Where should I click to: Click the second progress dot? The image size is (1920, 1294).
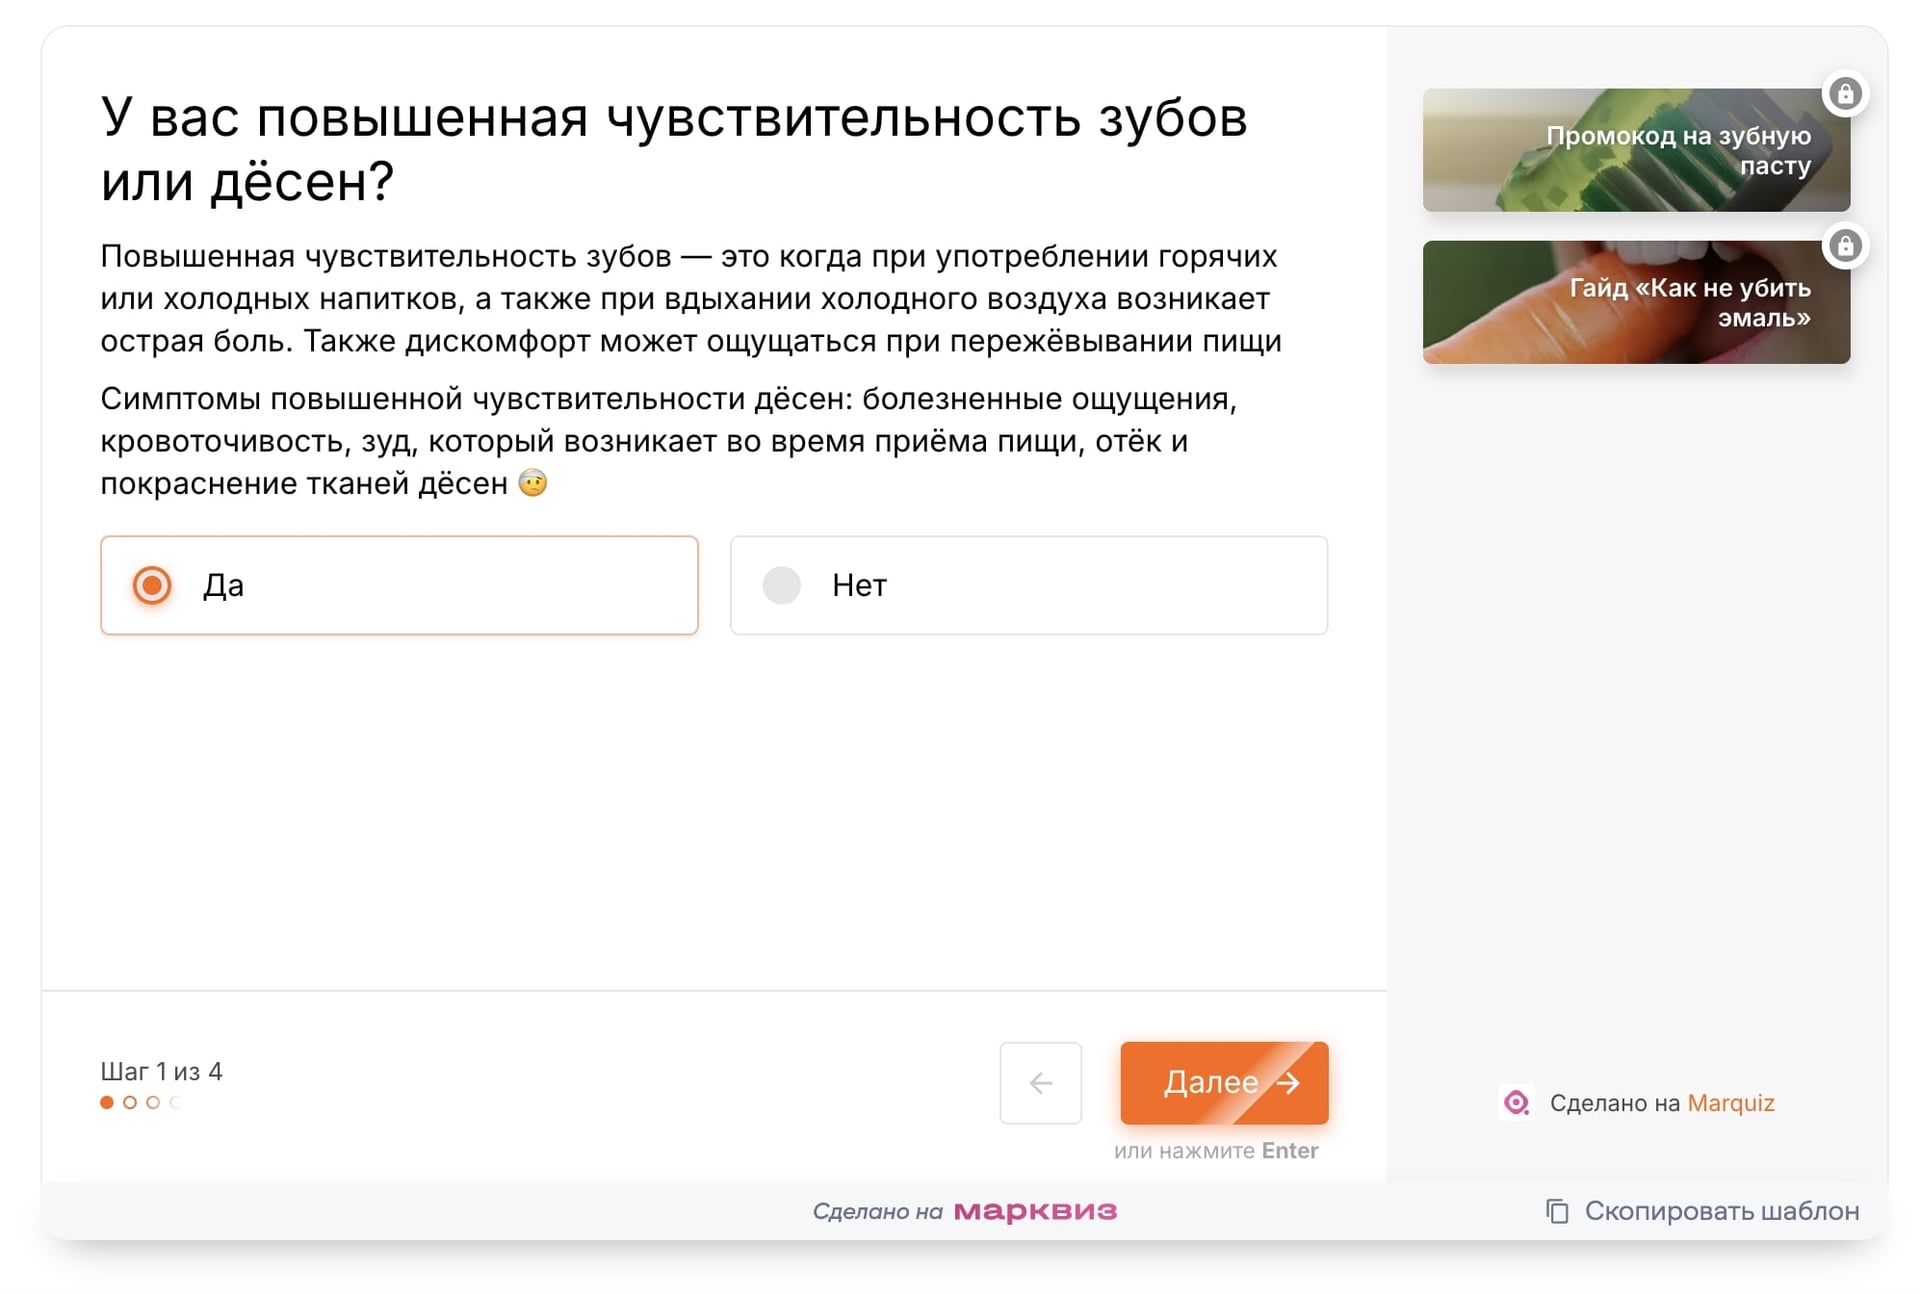coord(129,1102)
